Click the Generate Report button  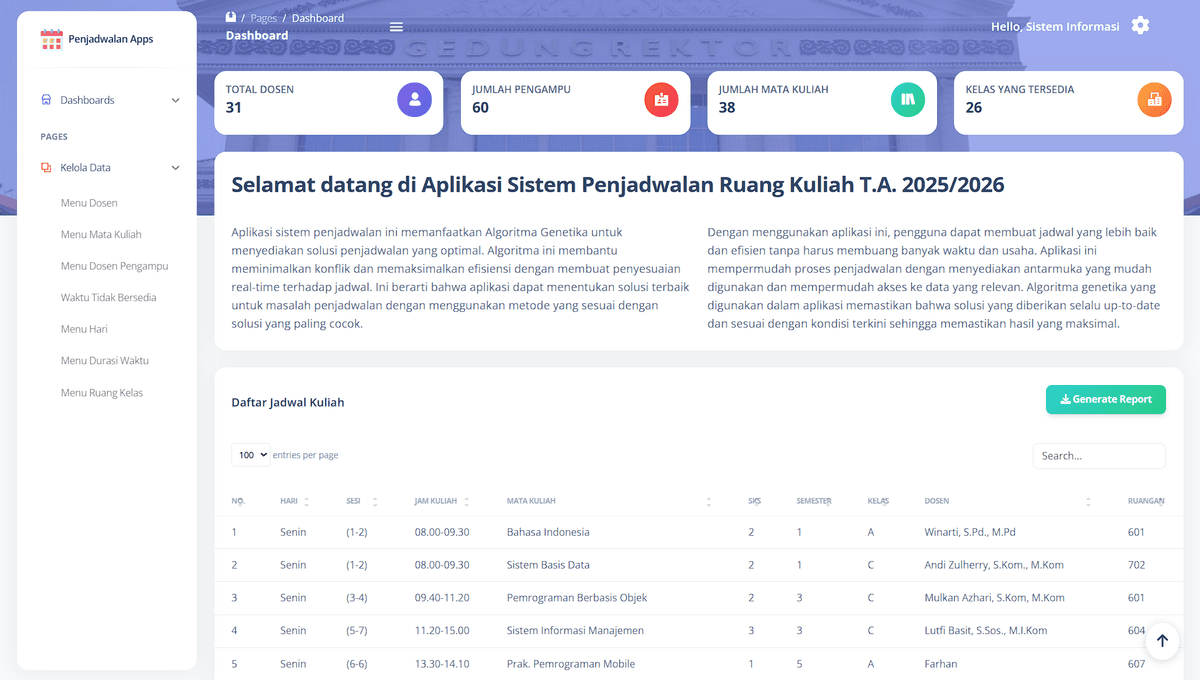[x=1105, y=399]
